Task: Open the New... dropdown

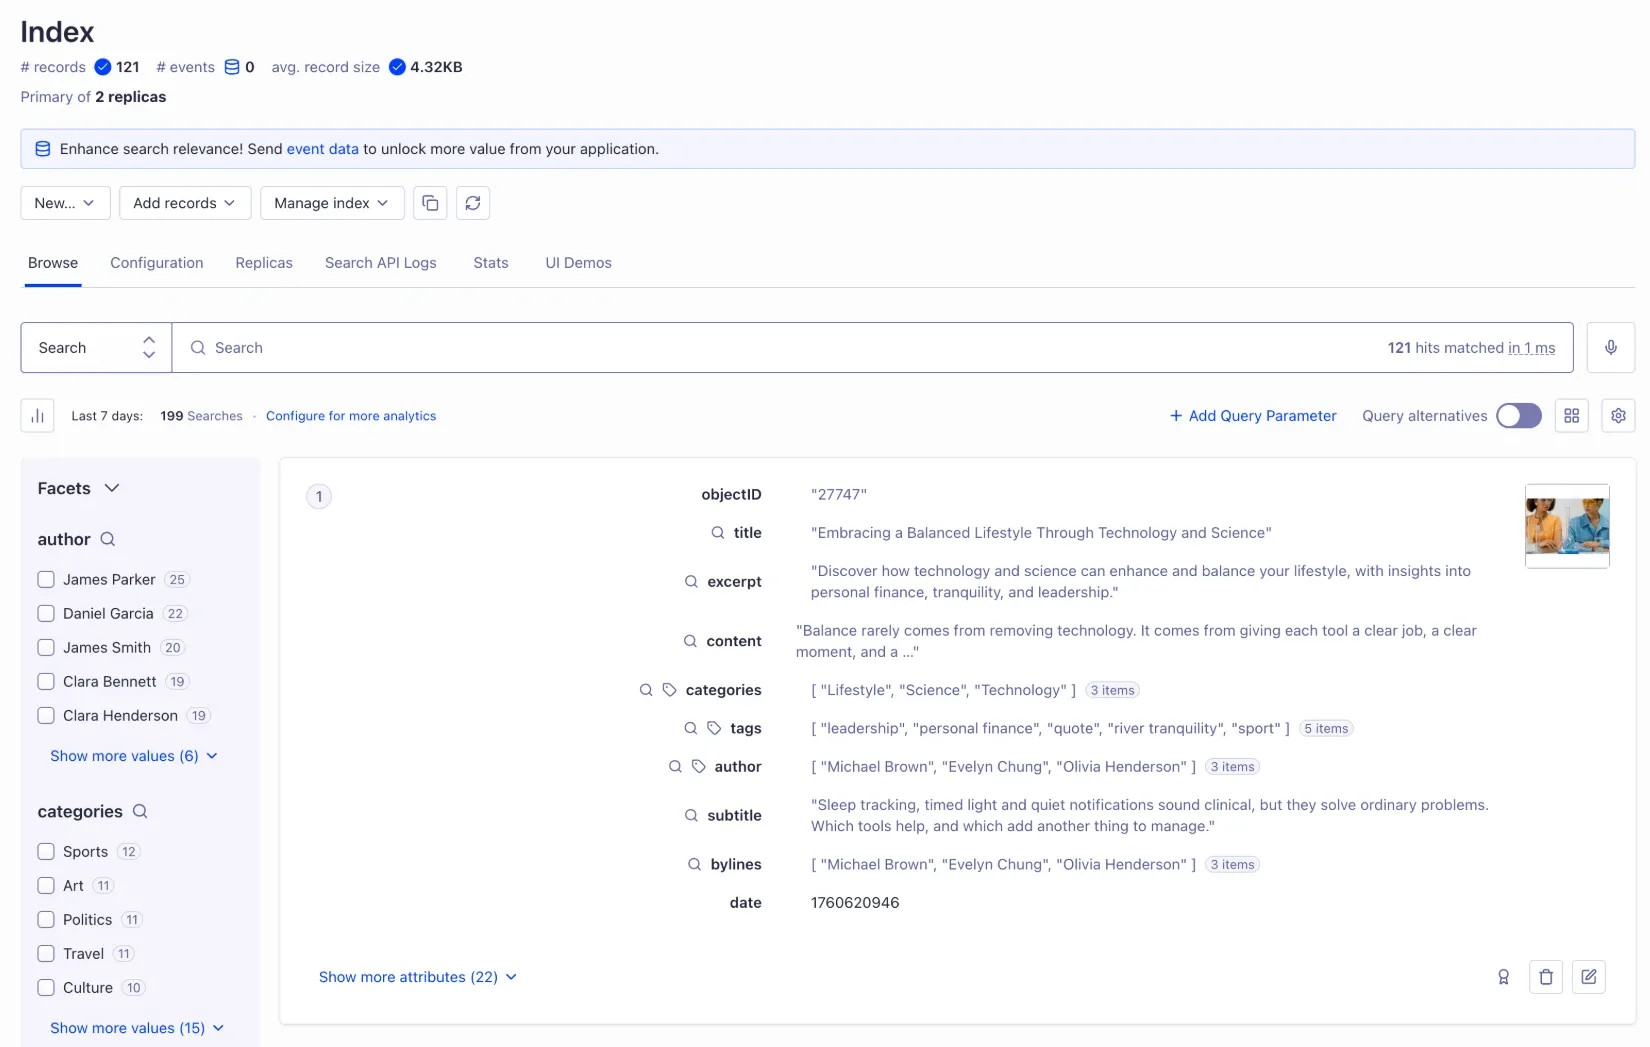Action: click(65, 203)
